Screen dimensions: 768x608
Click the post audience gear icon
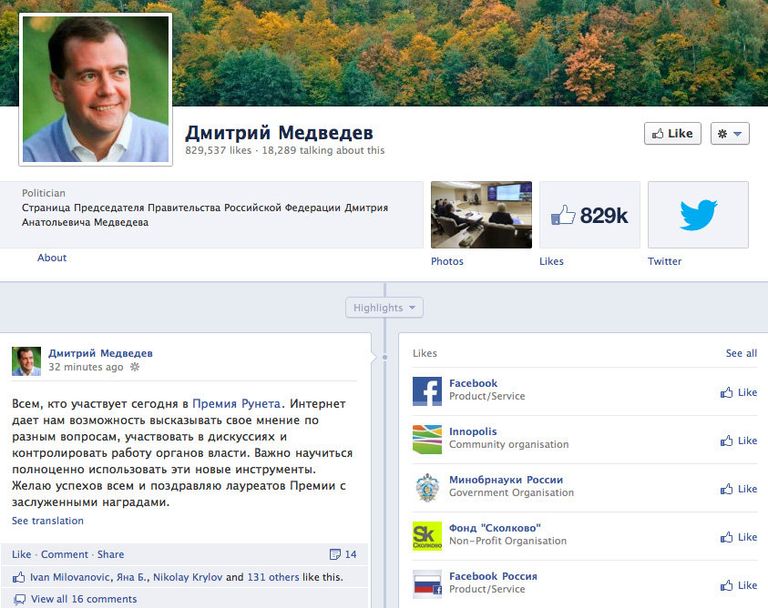click(x=135, y=367)
